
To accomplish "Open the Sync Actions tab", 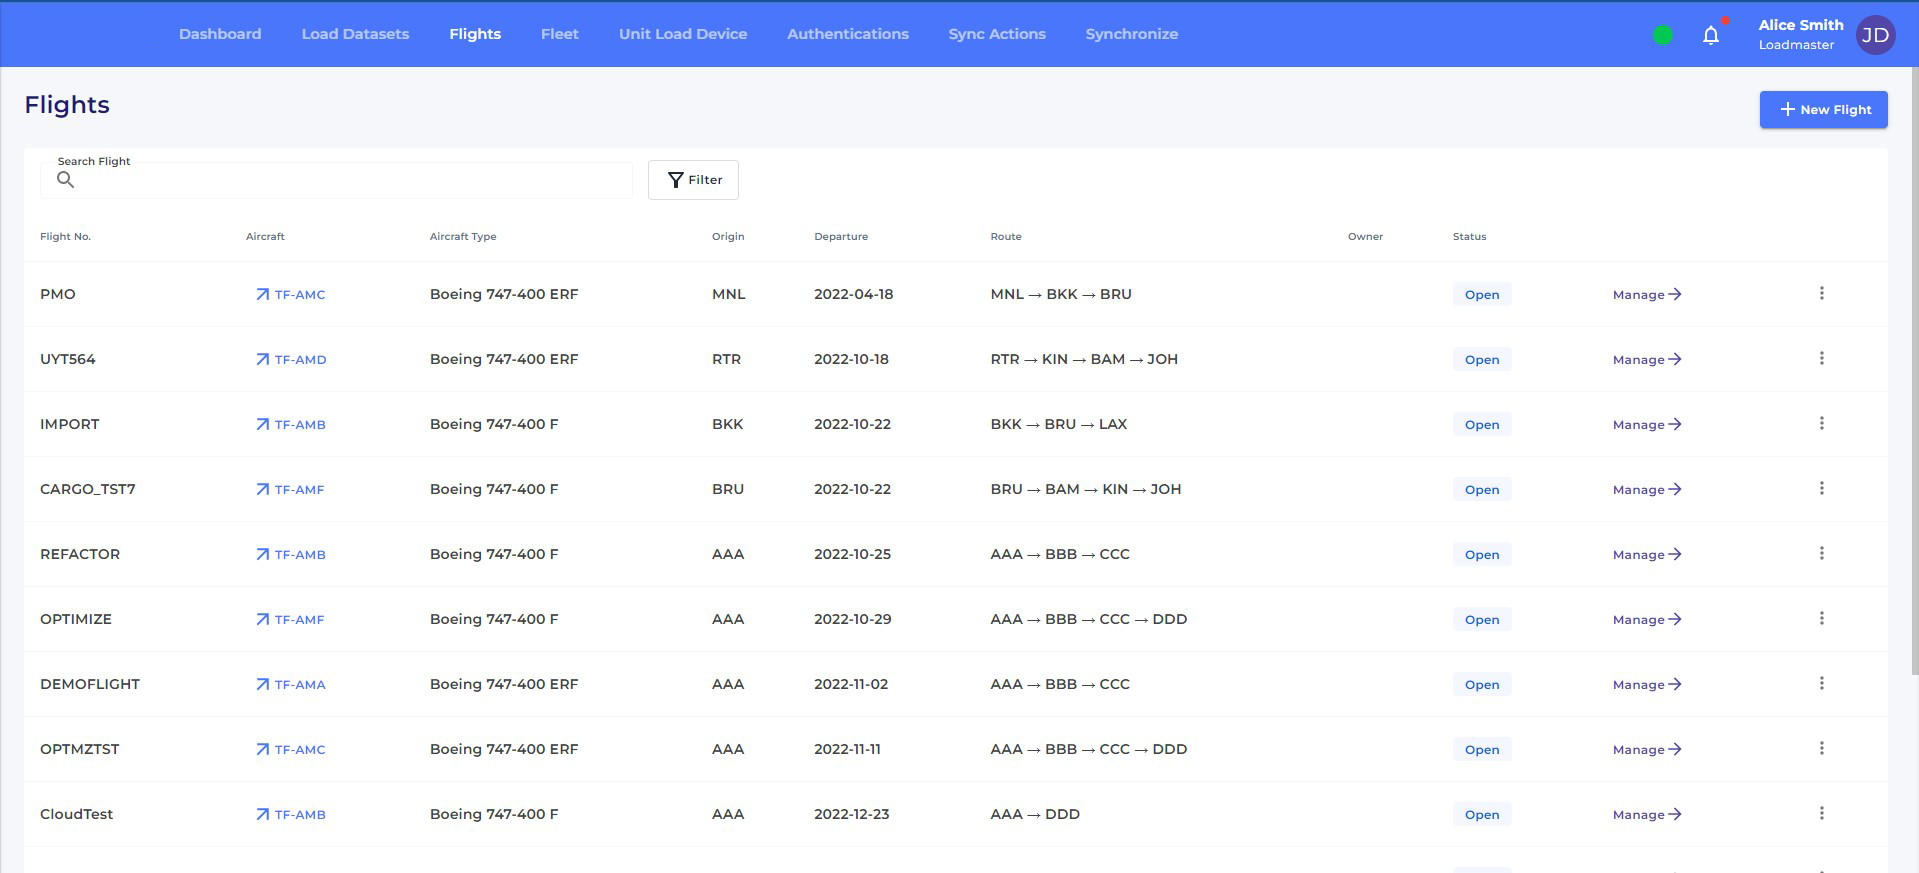I will tap(997, 34).
